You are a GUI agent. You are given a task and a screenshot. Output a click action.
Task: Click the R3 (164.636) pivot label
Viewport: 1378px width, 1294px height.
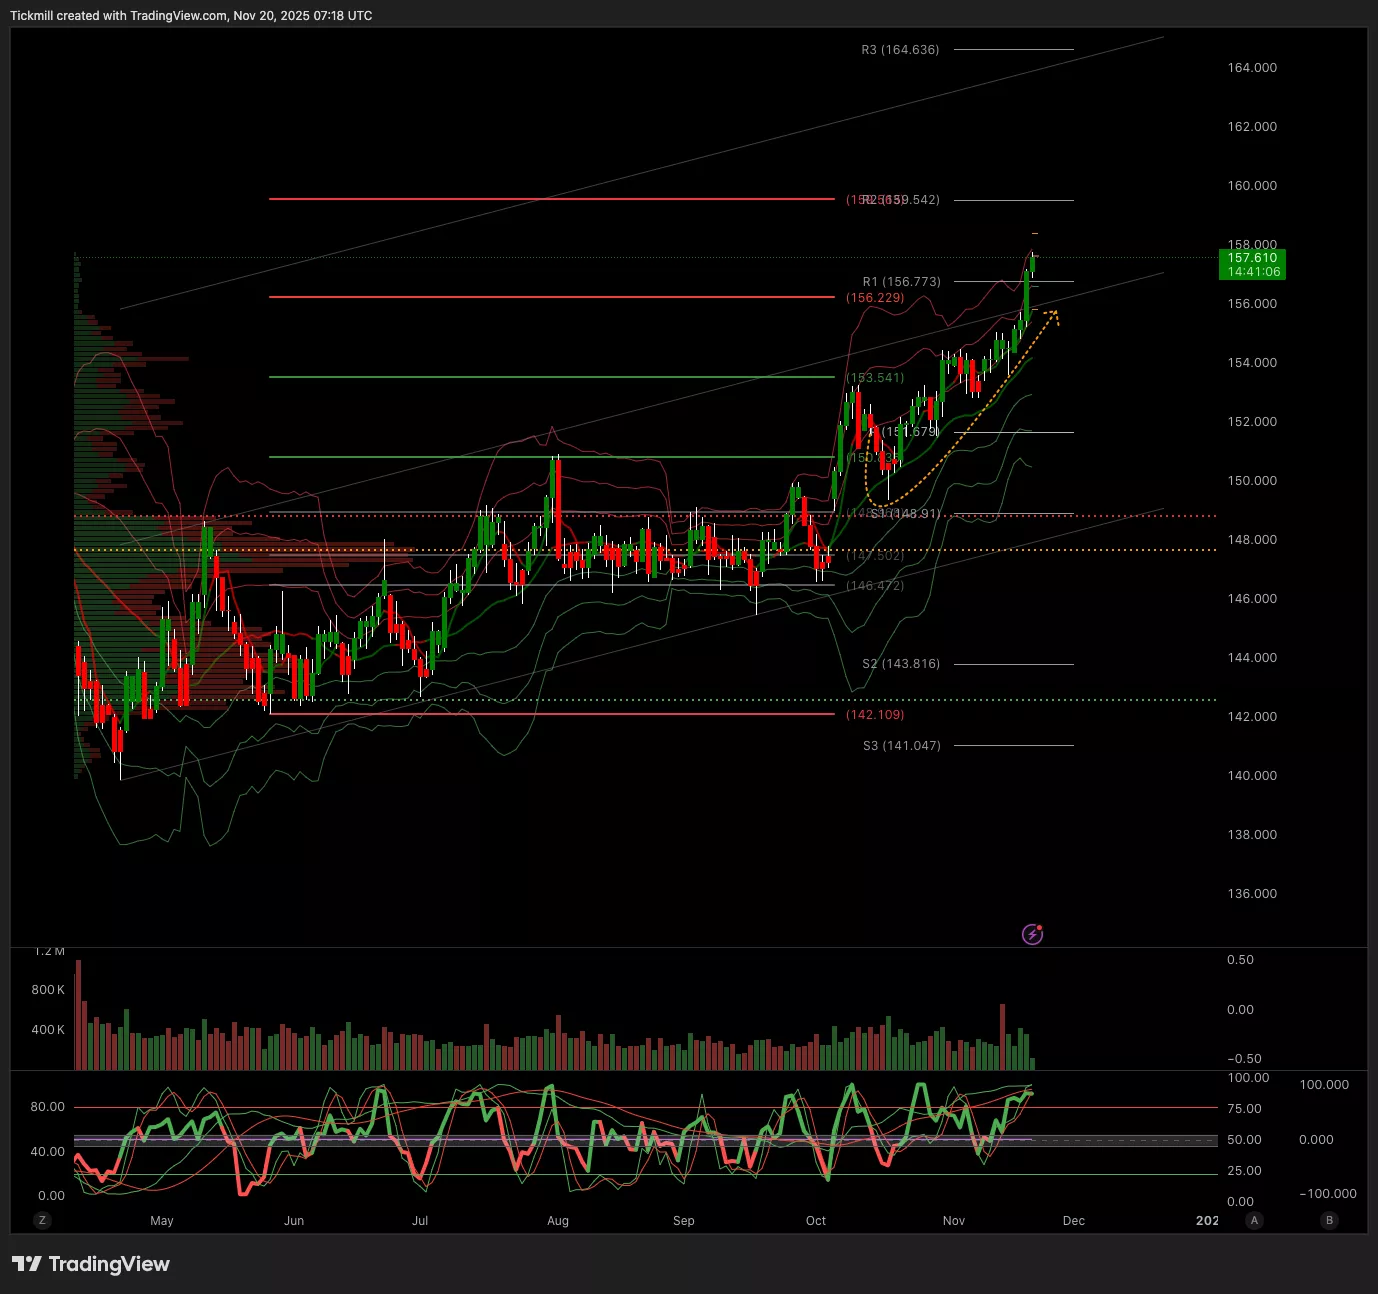tap(900, 50)
